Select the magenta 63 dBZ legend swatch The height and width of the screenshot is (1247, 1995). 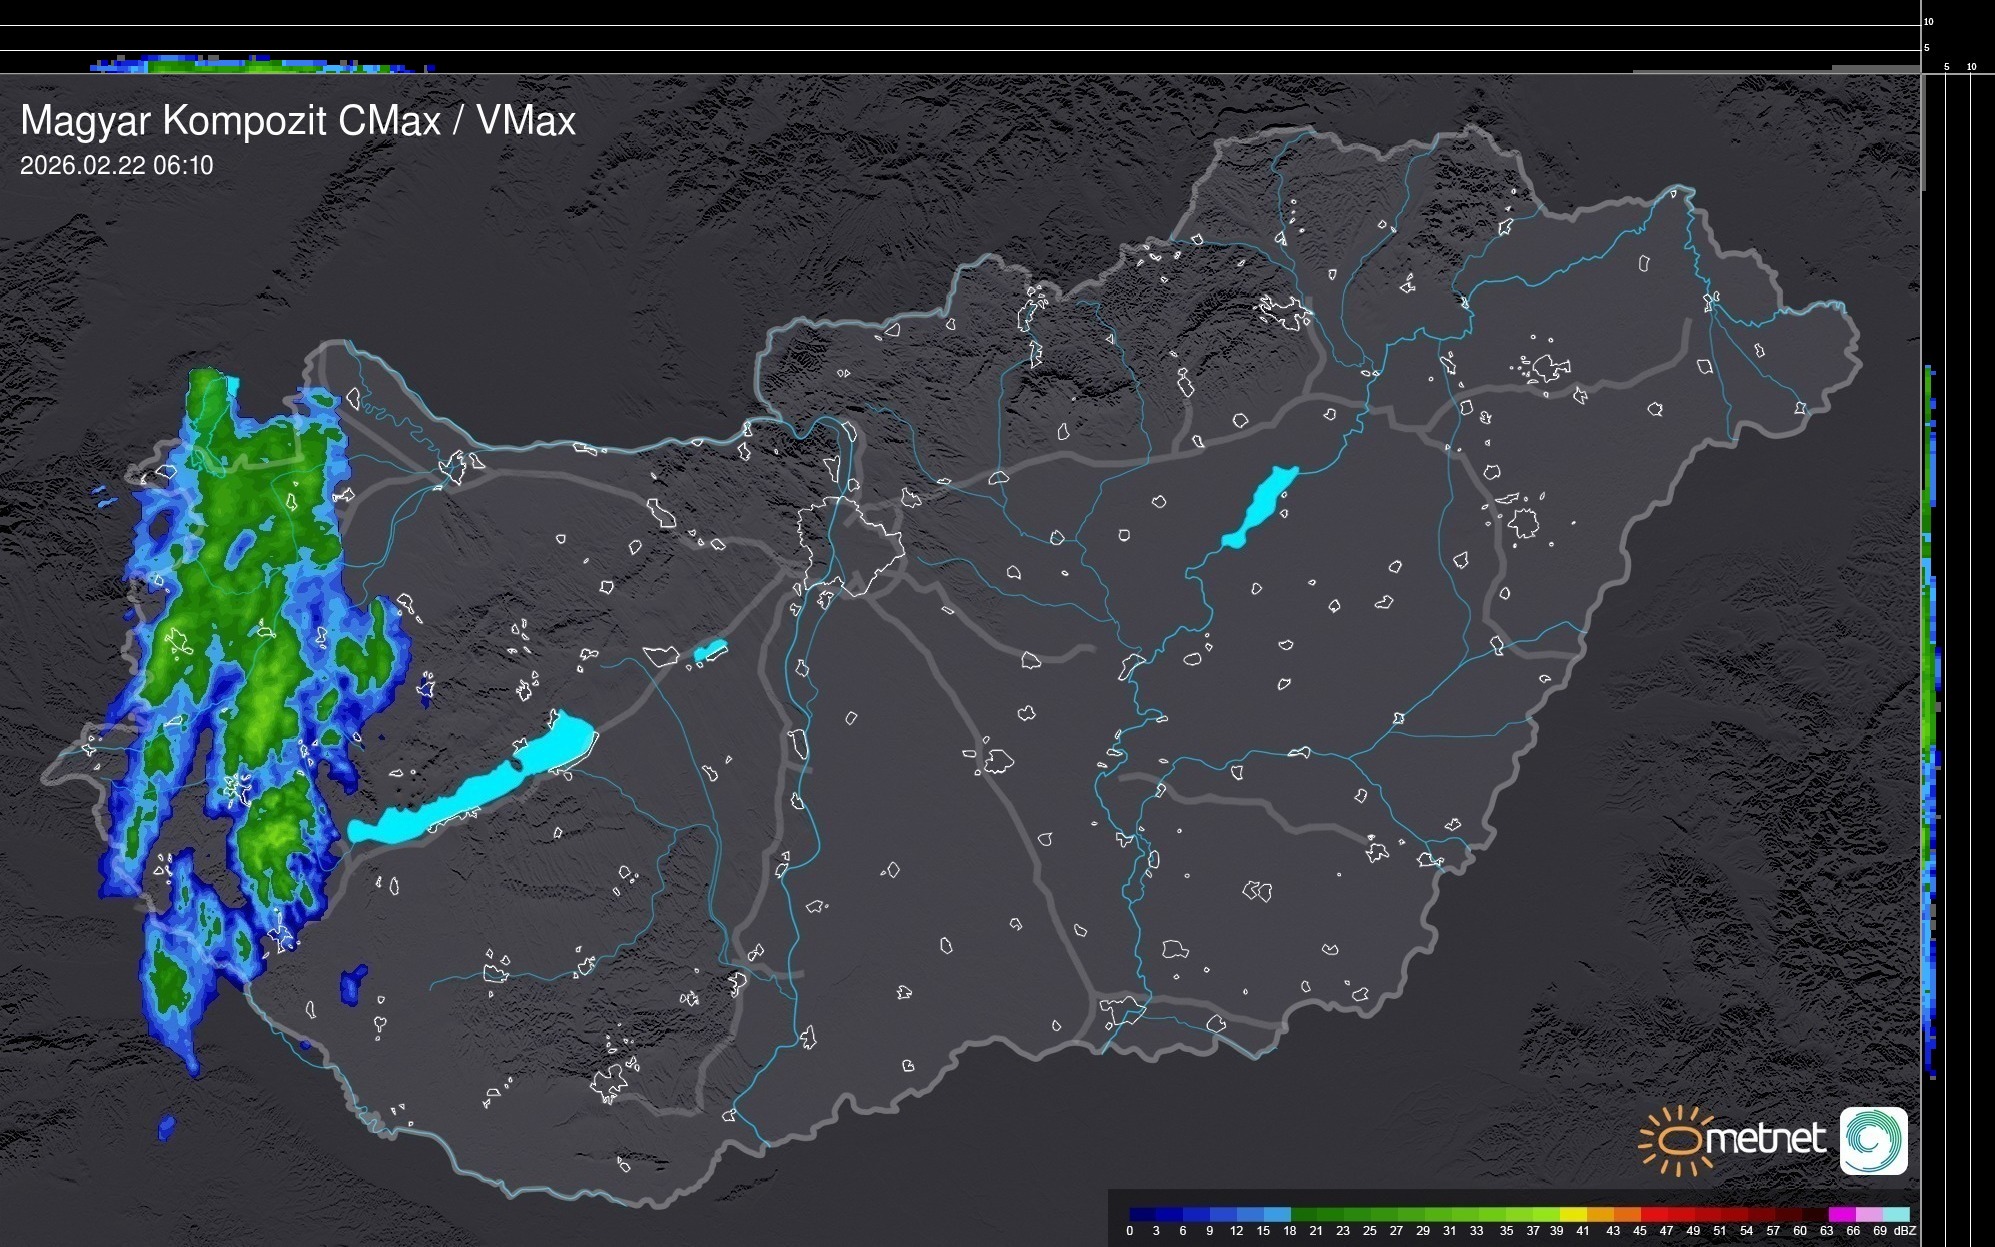pyautogui.click(x=1841, y=1215)
